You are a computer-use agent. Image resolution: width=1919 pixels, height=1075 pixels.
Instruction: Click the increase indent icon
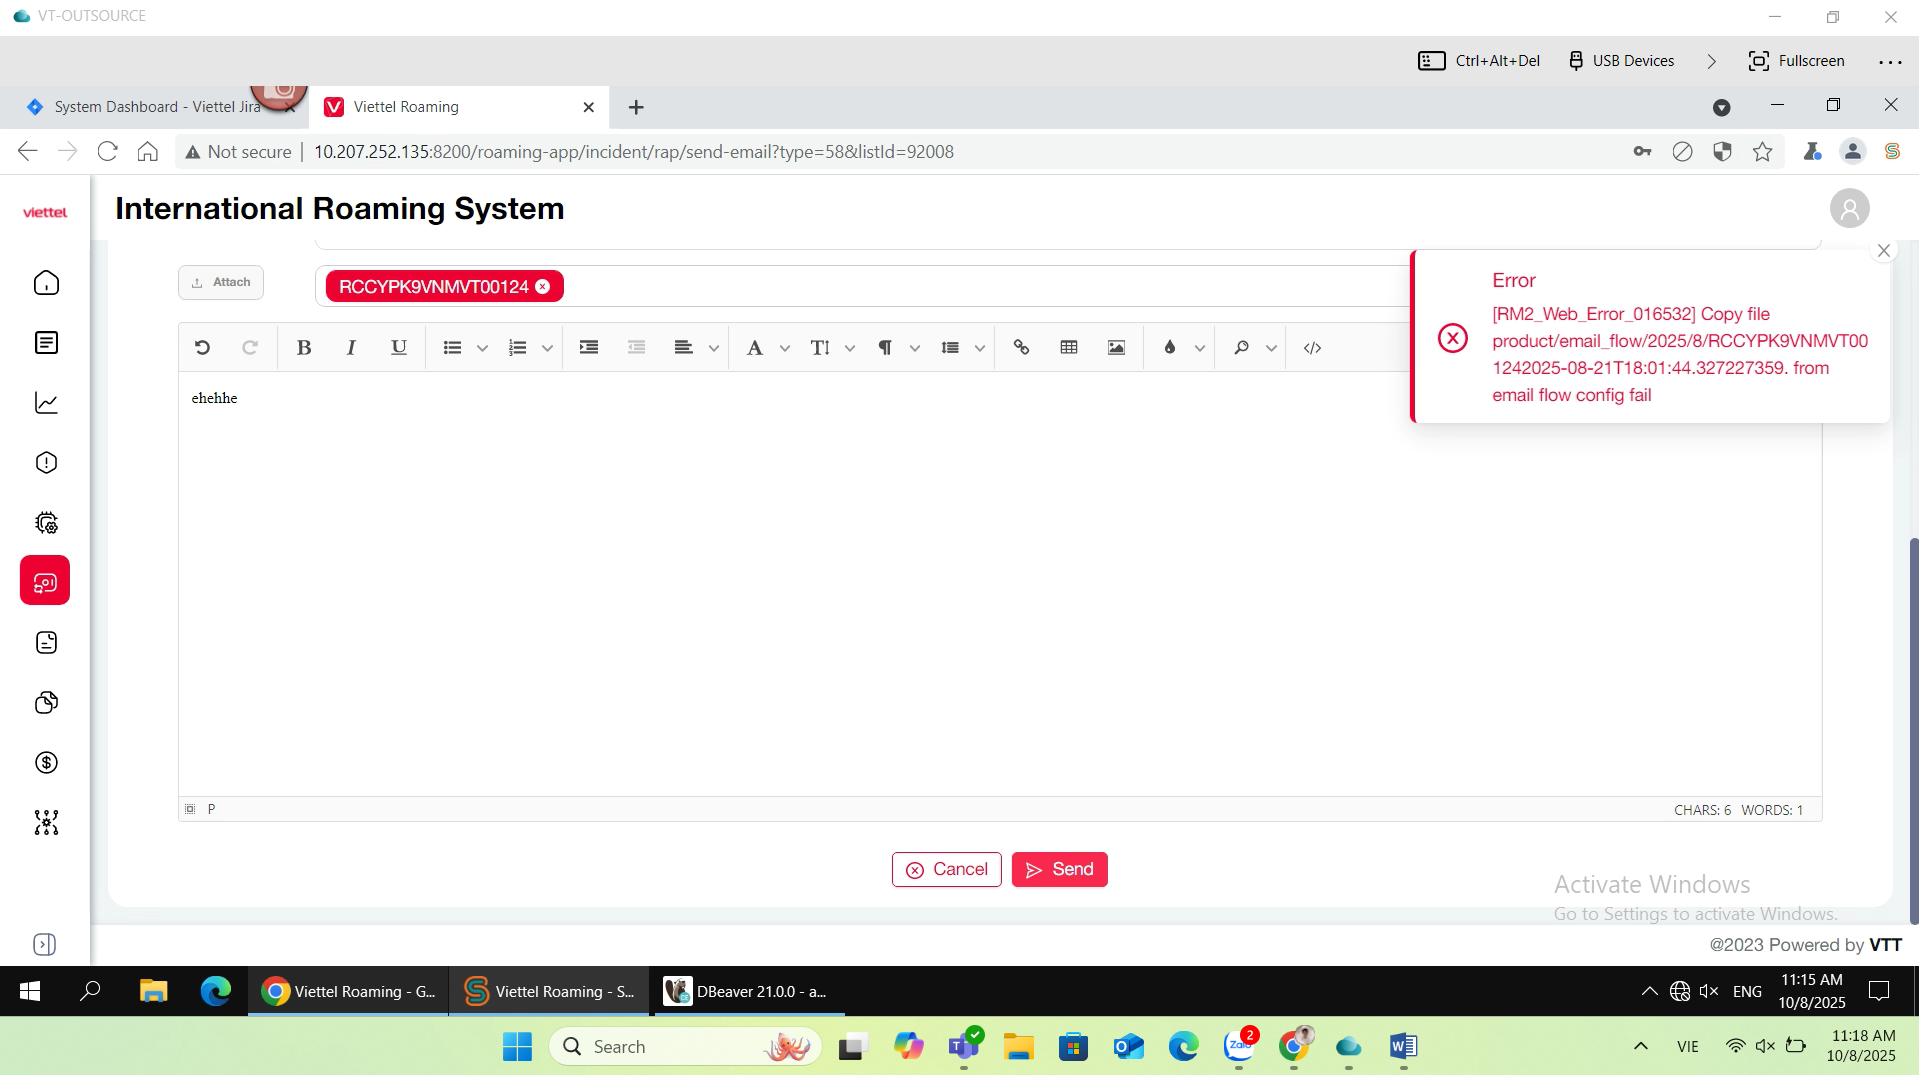click(589, 348)
